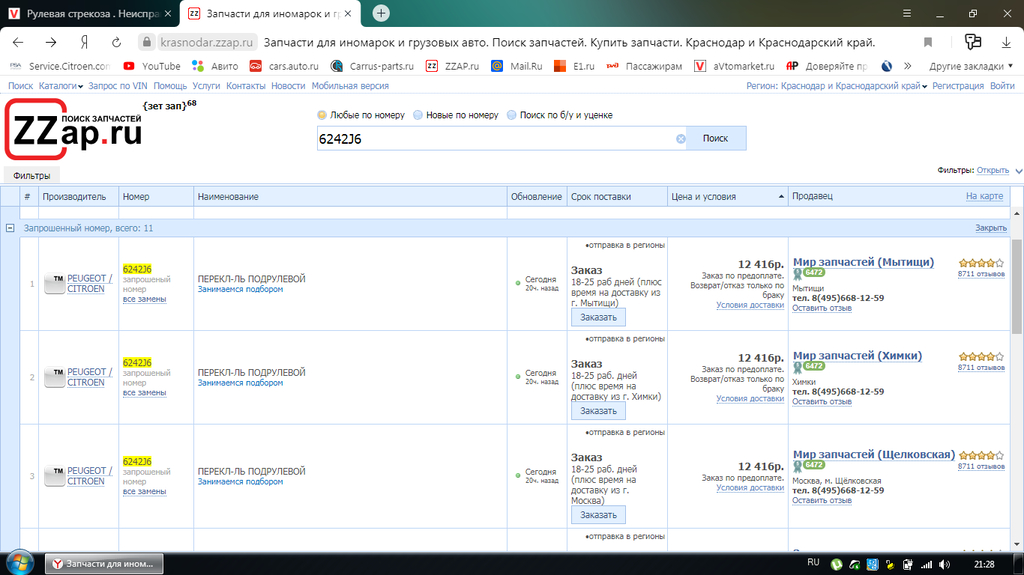Open the Carrus-parts.ru bookmark

click(372, 66)
